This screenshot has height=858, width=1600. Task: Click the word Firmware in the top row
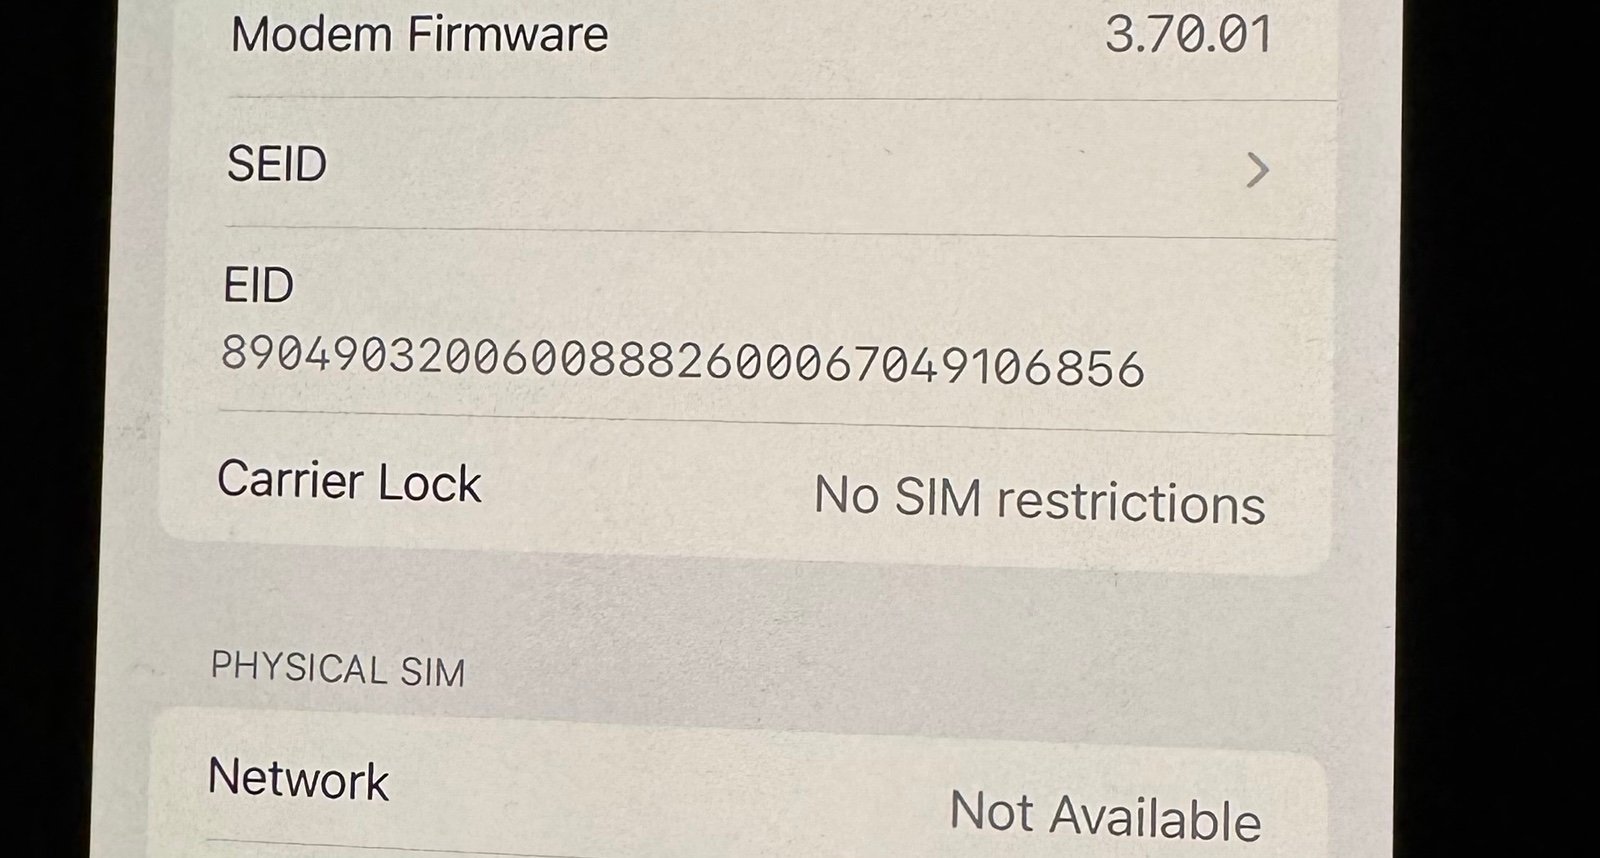point(508,35)
